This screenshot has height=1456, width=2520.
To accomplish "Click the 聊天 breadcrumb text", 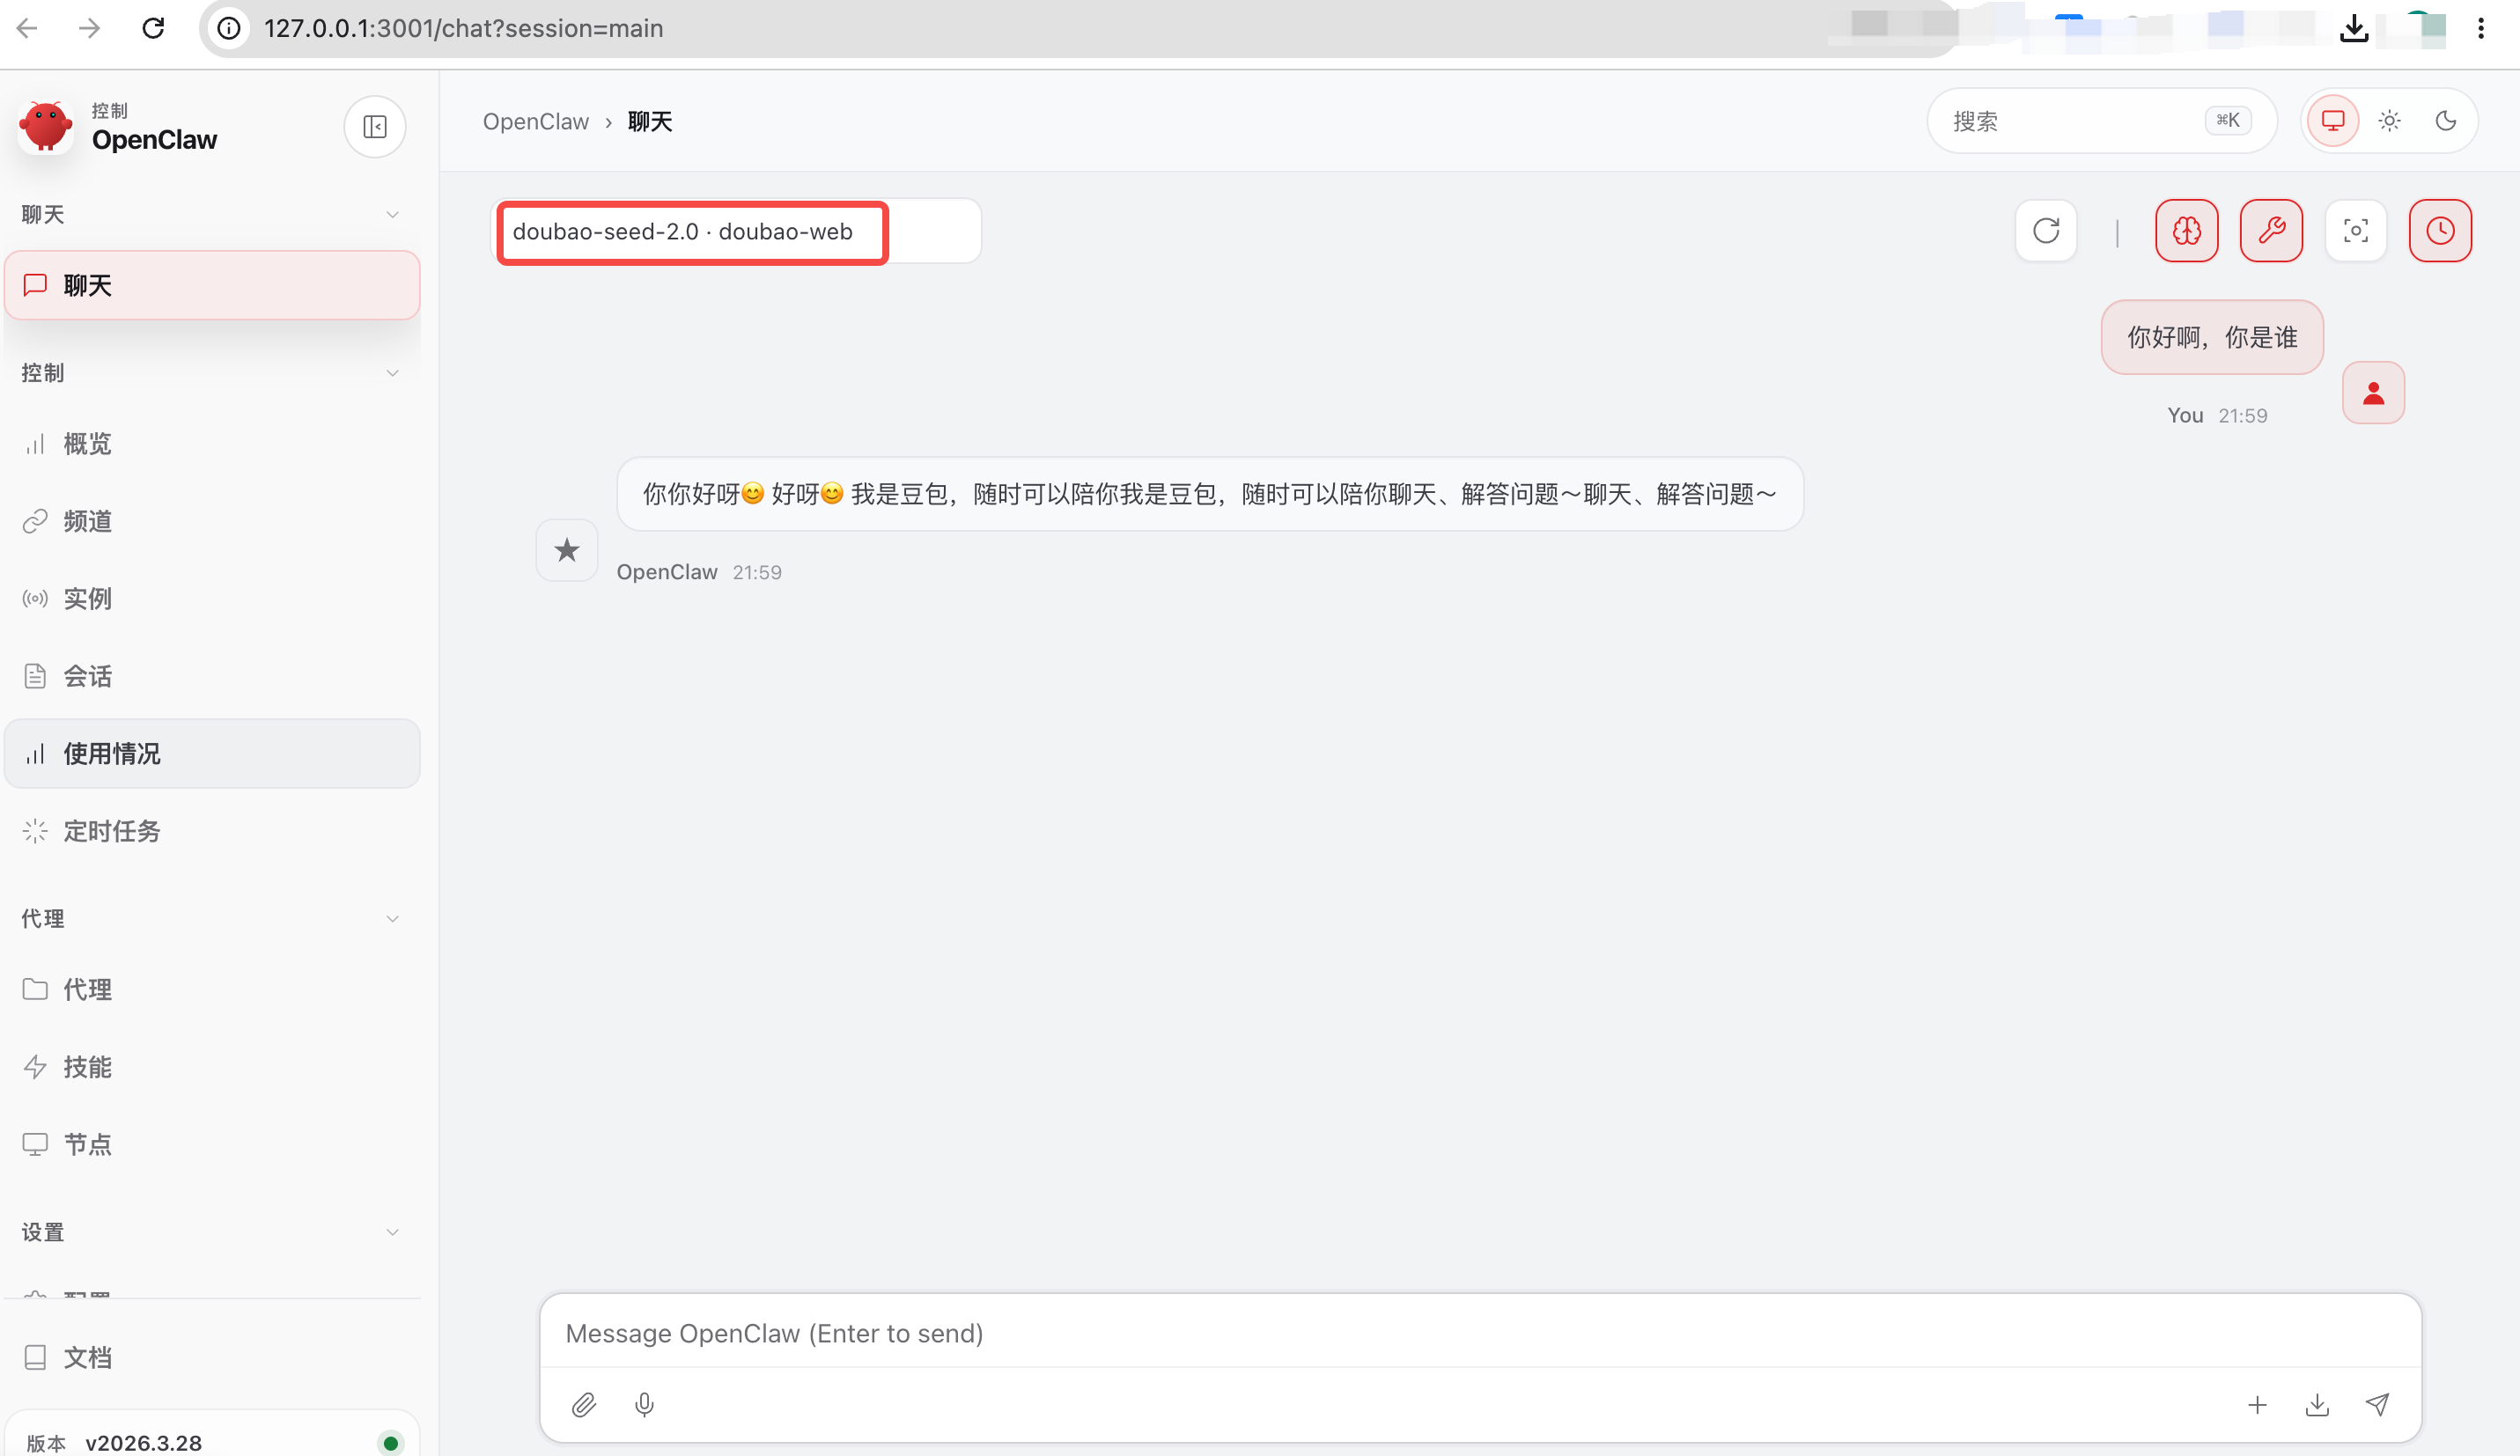I will (650, 122).
